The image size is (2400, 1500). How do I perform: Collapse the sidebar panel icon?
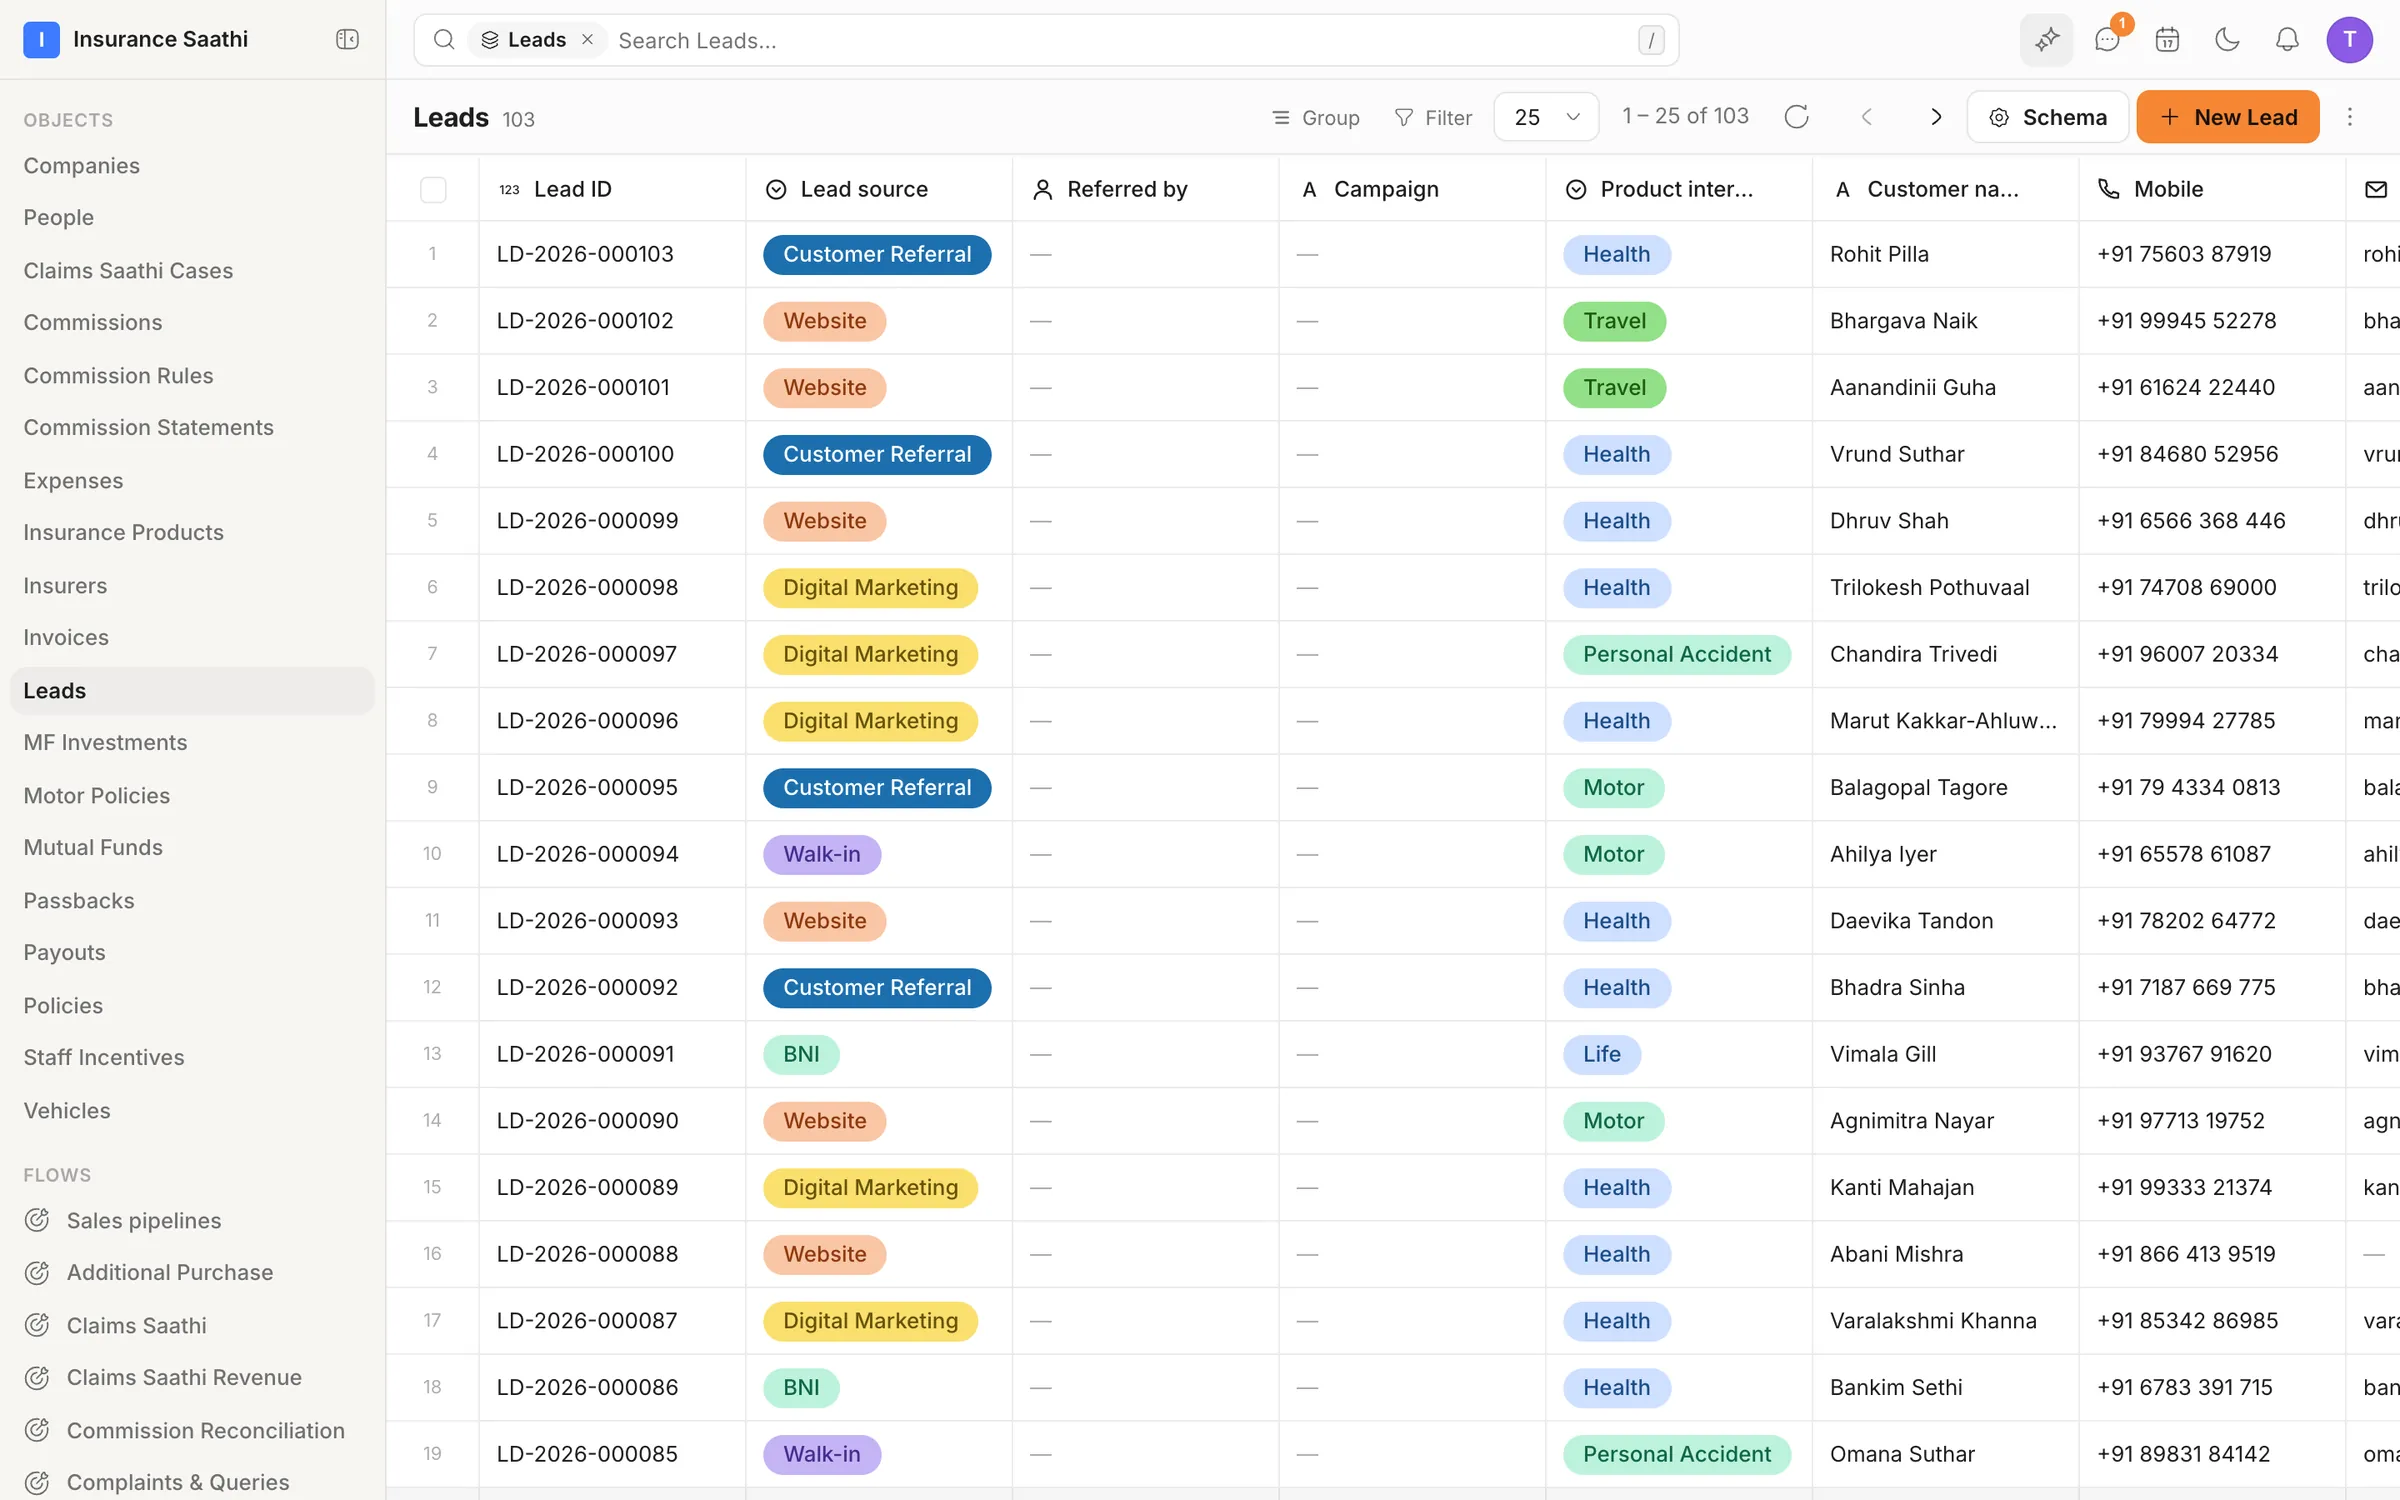pos(347,39)
